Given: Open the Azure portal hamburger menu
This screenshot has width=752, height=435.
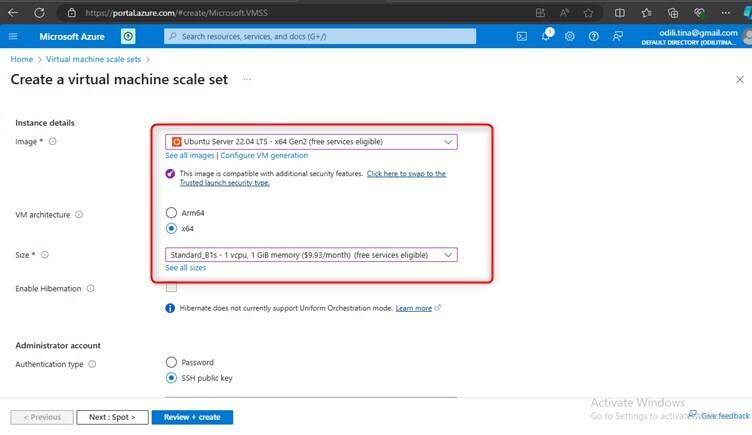Looking at the screenshot, I should [x=13, y=36].
